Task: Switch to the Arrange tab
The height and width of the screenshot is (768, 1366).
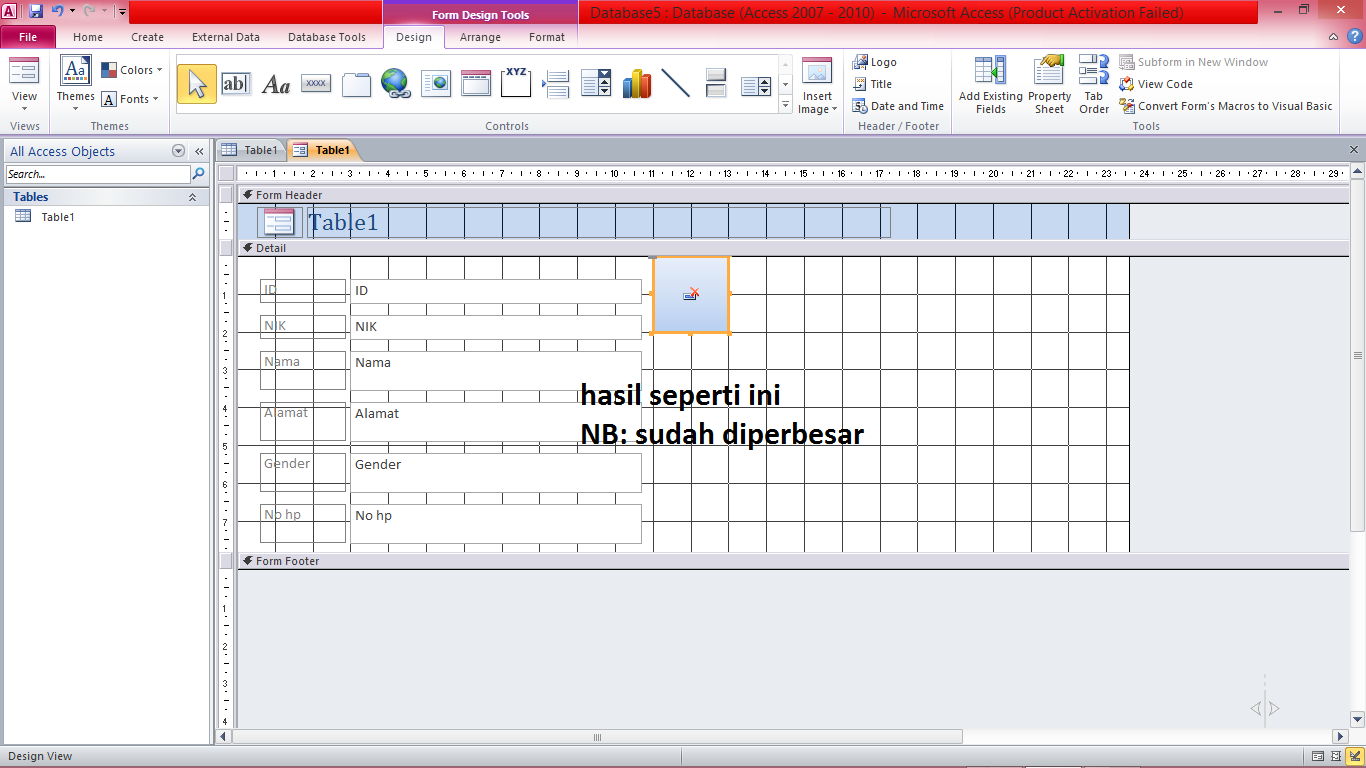Action: 480,37
